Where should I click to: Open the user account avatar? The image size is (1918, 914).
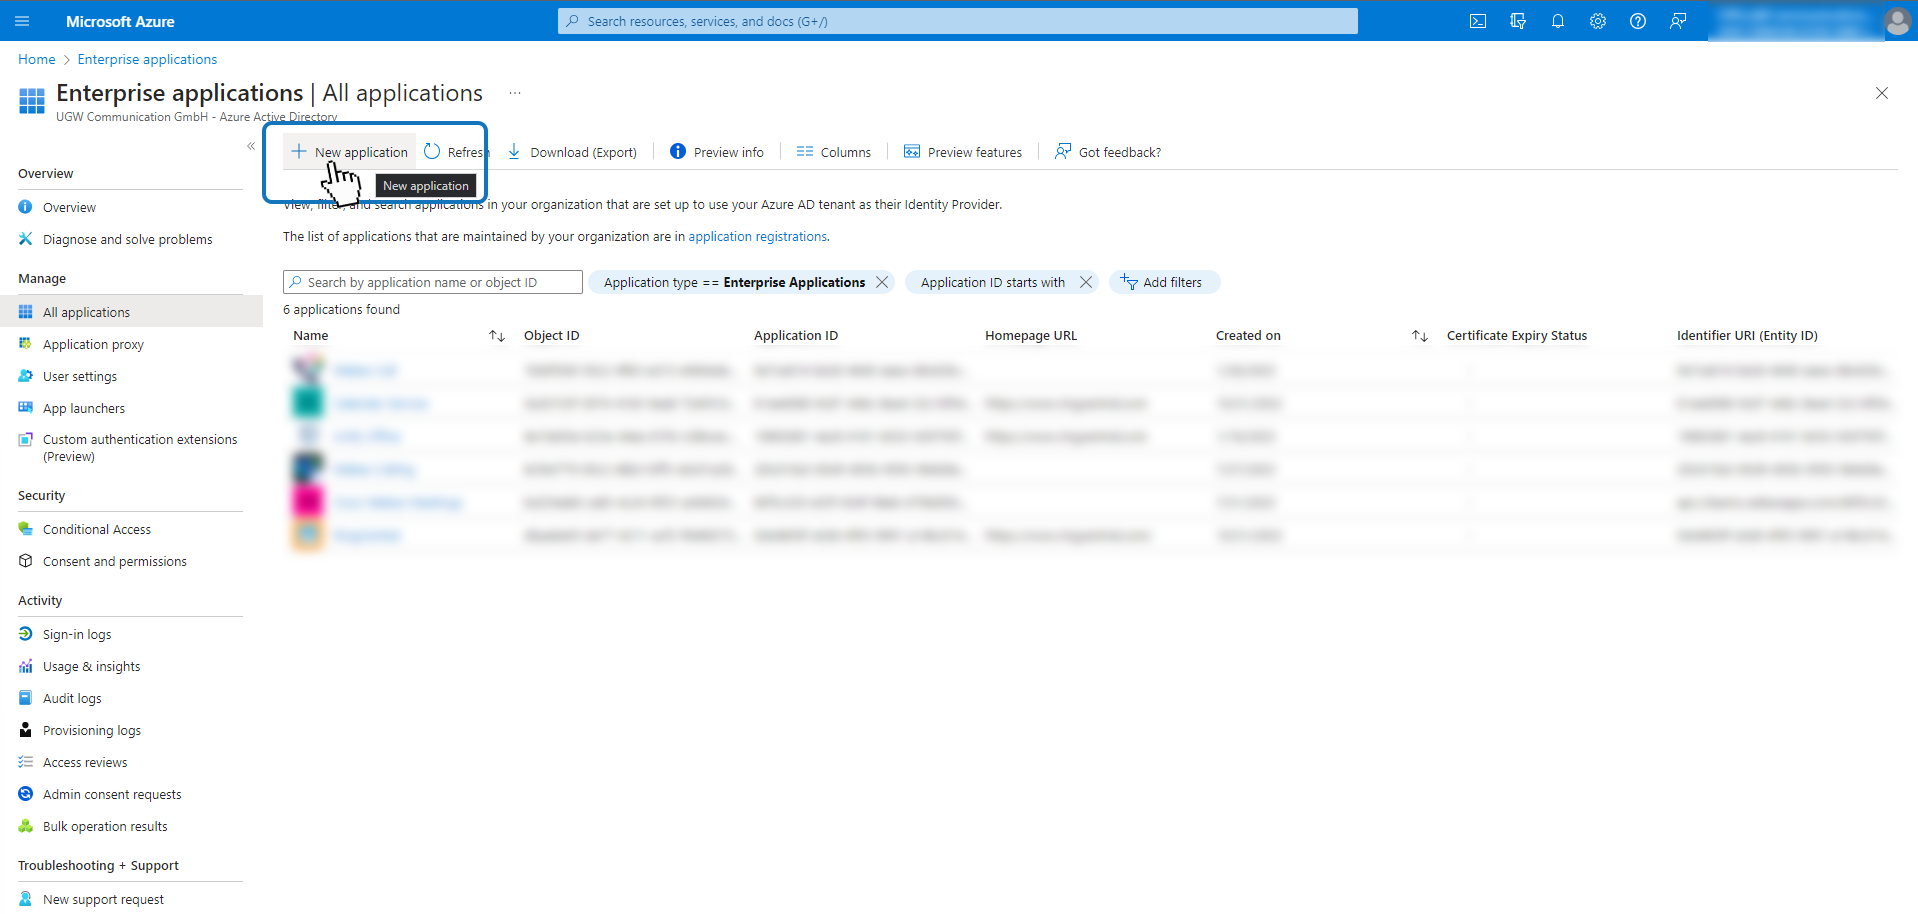[x=1897, y=21]
